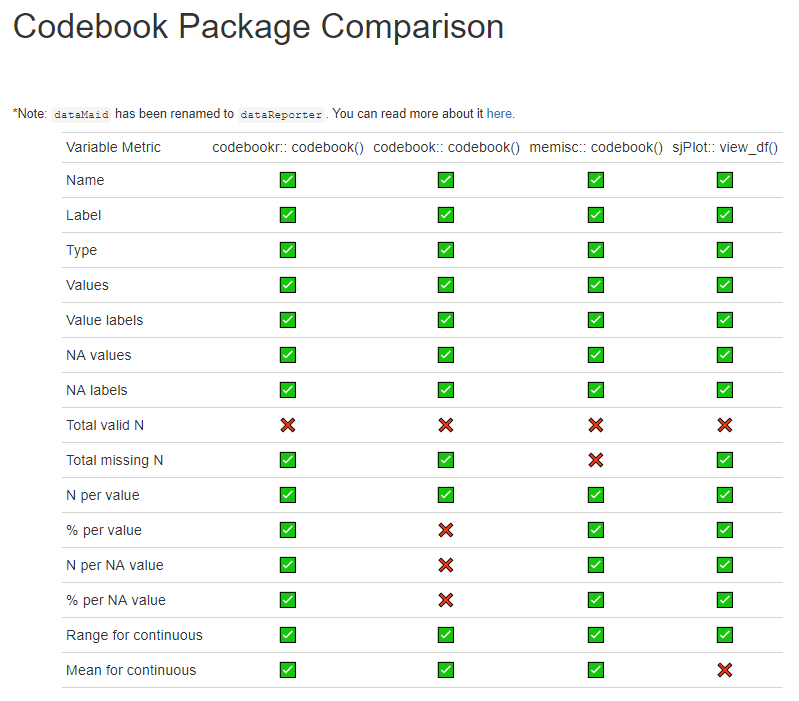Click red X for Total valid N under codebookr

point(288,425)
